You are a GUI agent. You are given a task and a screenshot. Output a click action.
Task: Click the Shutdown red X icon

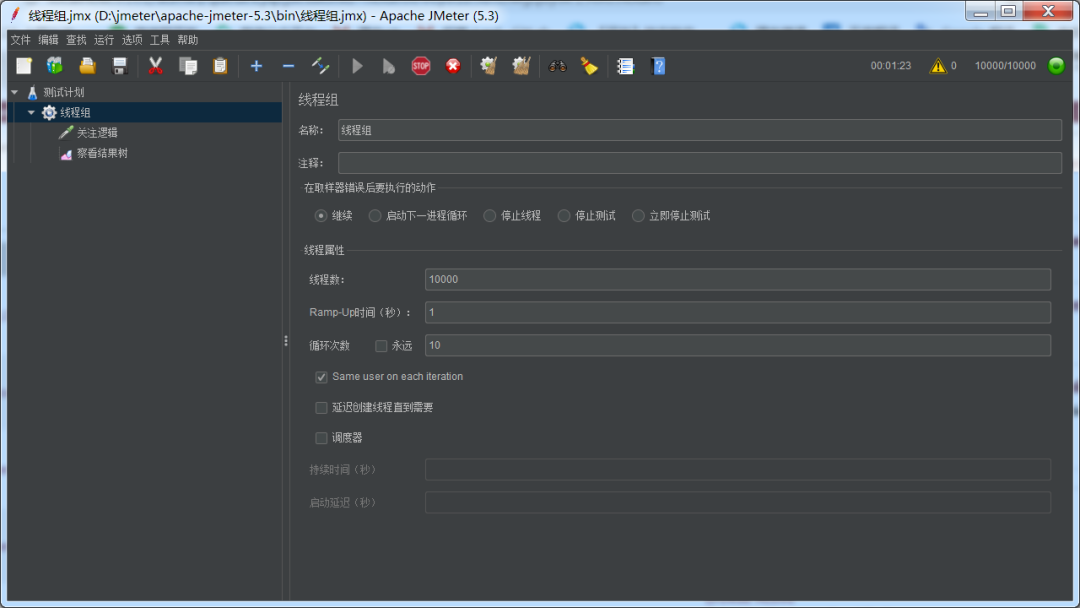click(453, 66)
